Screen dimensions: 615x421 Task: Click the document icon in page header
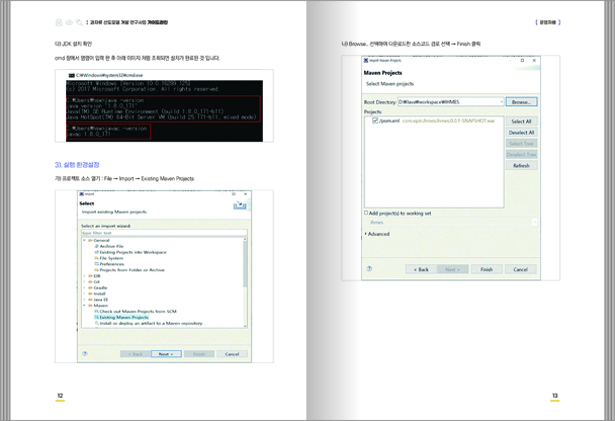tap(59, 22)
